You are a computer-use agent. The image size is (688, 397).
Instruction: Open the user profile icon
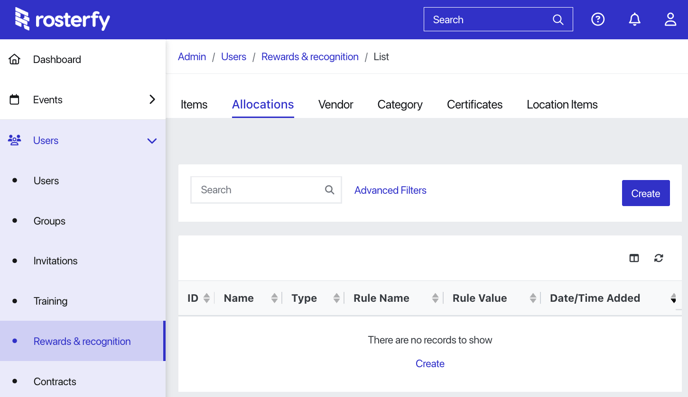[670, 19]
